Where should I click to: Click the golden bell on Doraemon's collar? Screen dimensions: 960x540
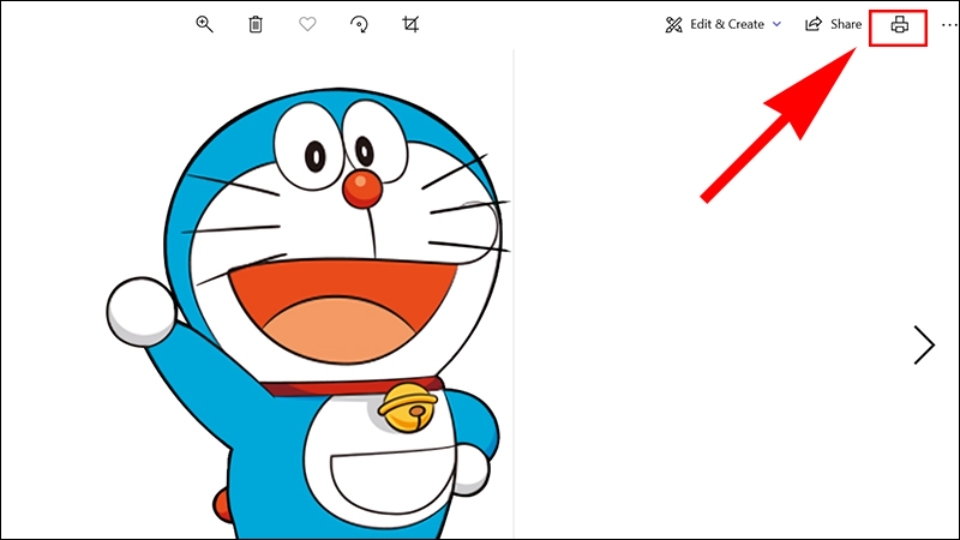408,408
